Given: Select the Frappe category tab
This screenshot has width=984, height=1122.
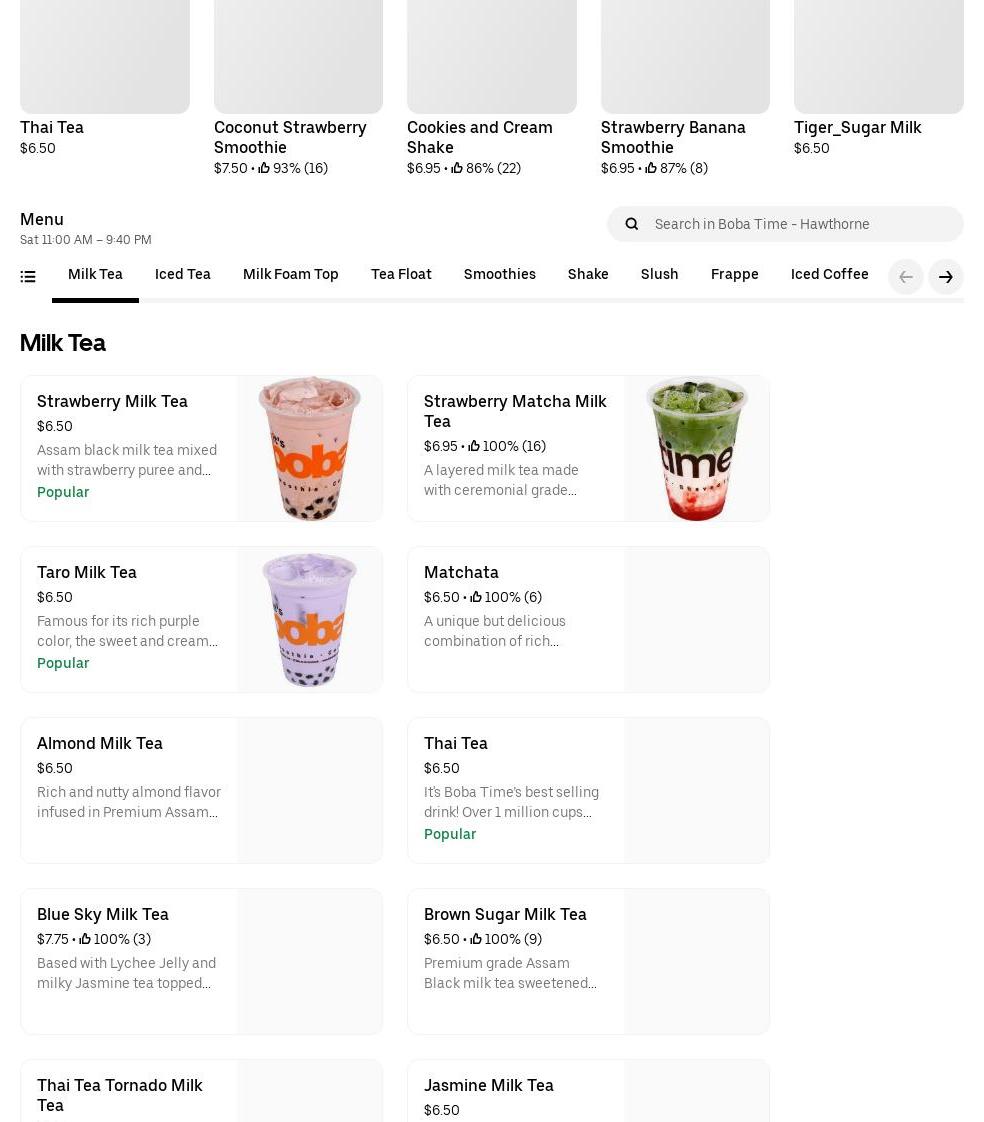Looking at the screenshot, I should pyautogui.click(x=734, y=274).
